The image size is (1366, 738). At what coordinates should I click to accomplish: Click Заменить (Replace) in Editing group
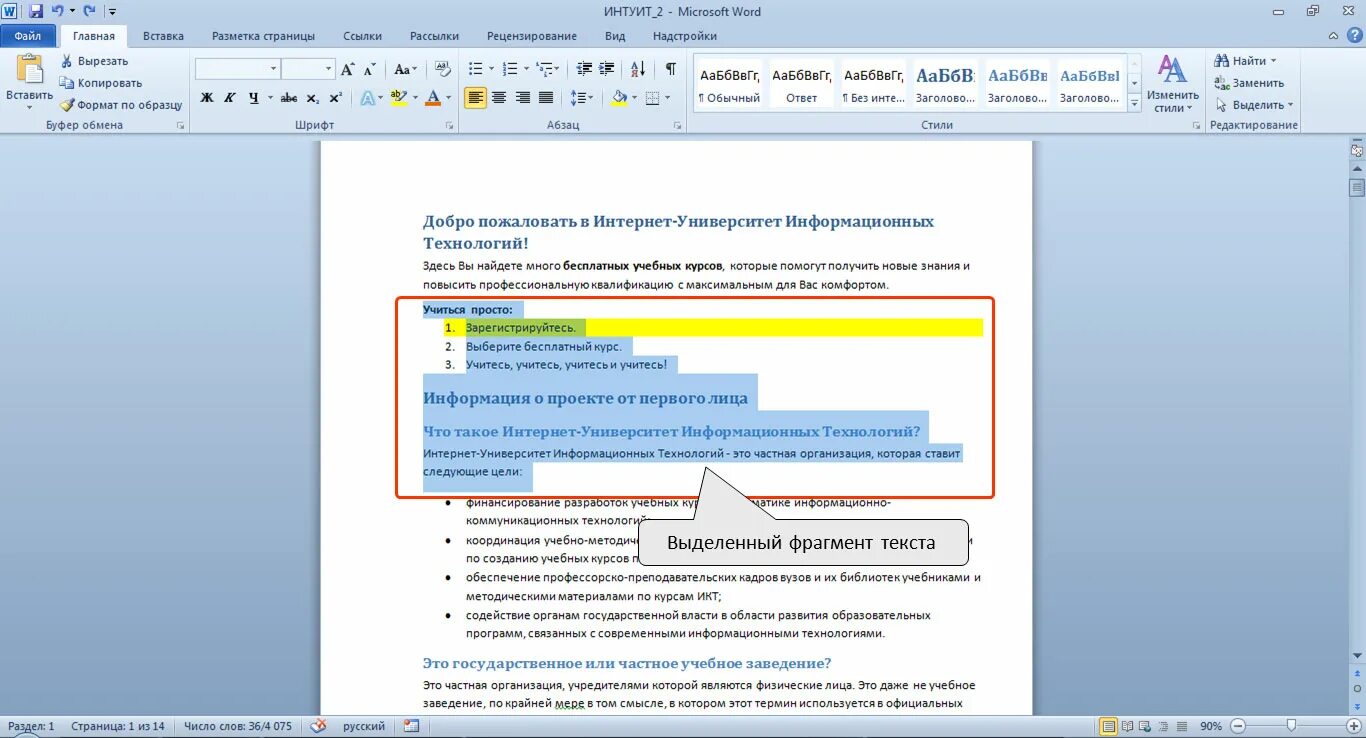coord(1249,83)
